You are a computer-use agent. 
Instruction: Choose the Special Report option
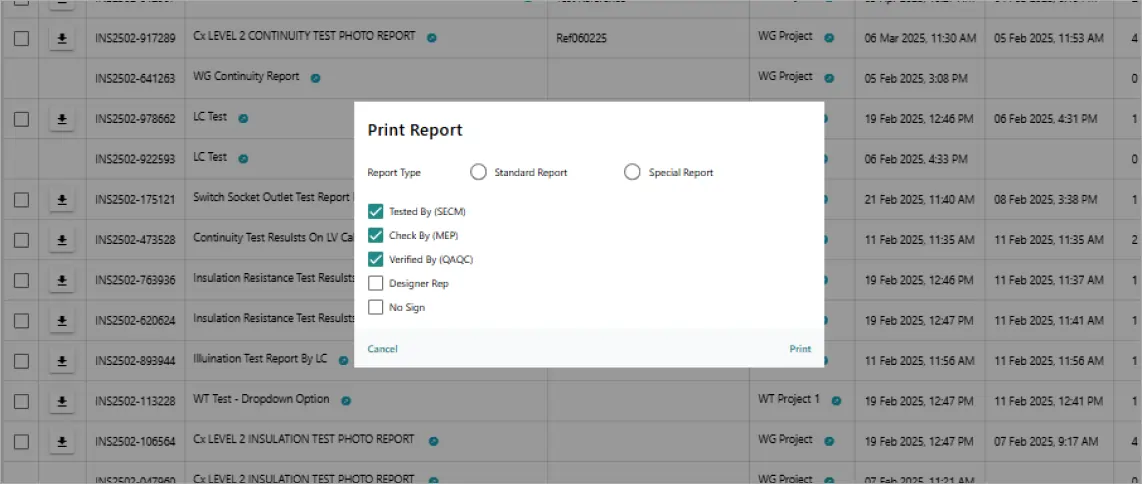632,172
